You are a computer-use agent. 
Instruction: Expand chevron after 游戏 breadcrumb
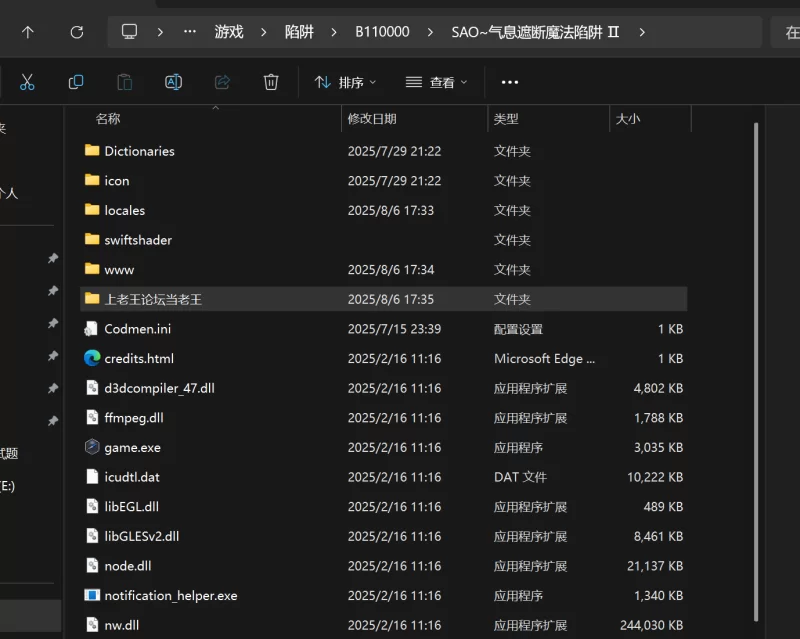[x=264, y=32]
